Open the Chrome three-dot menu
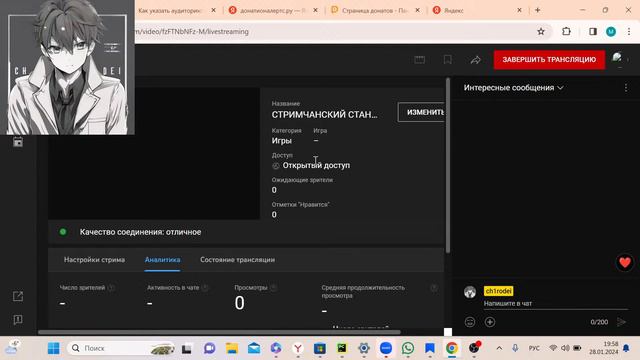This screenshot has height=360, width=640. coord(629,31)
